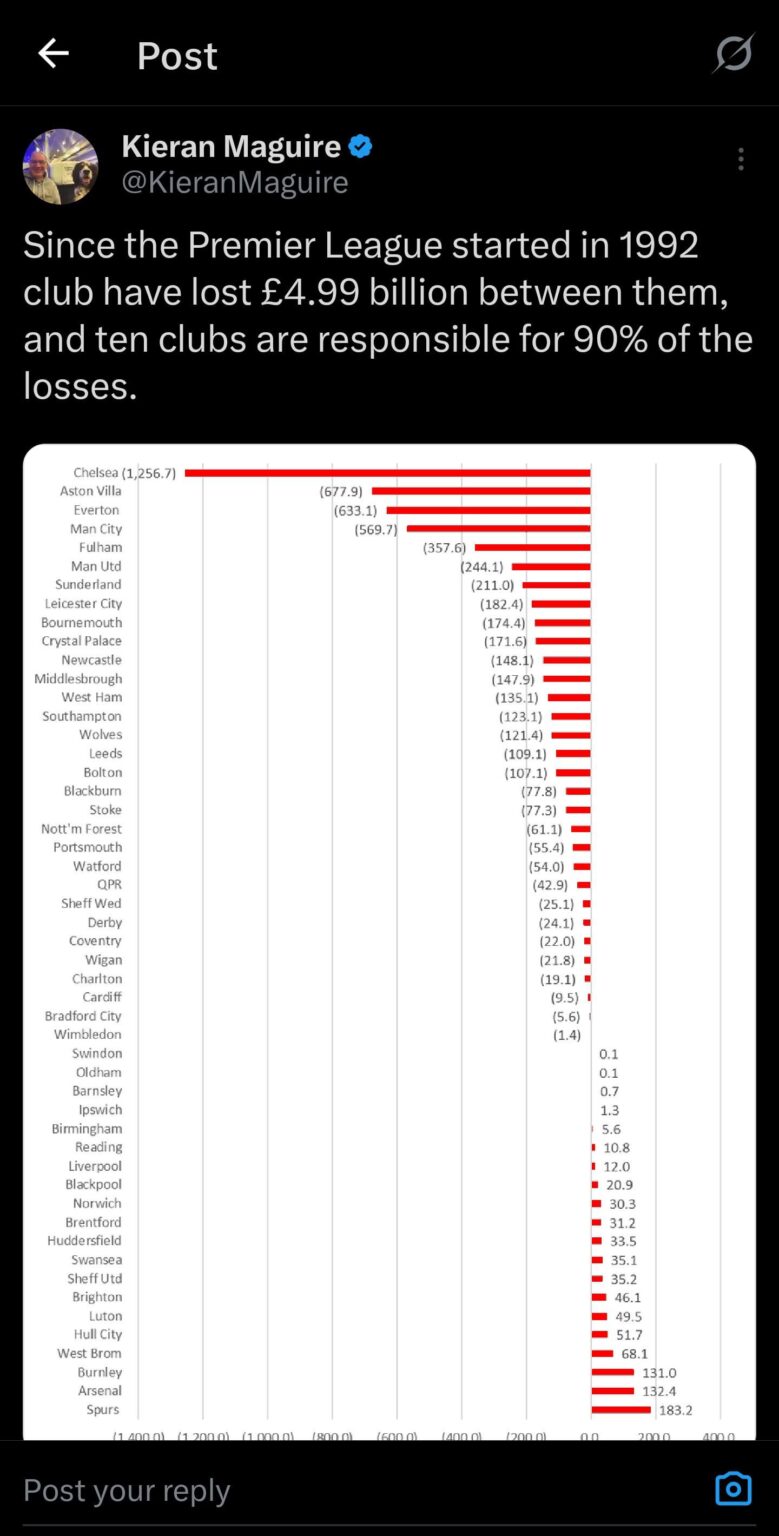Open the three-dot post options menu
Screen dimensions: 779x1536
(x=740, y=158)
